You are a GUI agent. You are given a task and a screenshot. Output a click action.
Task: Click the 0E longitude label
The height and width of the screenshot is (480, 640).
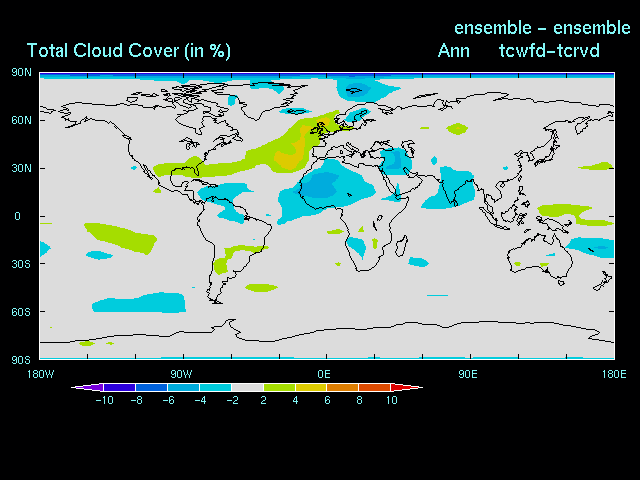pyautogui.click(x=324, y=374)
